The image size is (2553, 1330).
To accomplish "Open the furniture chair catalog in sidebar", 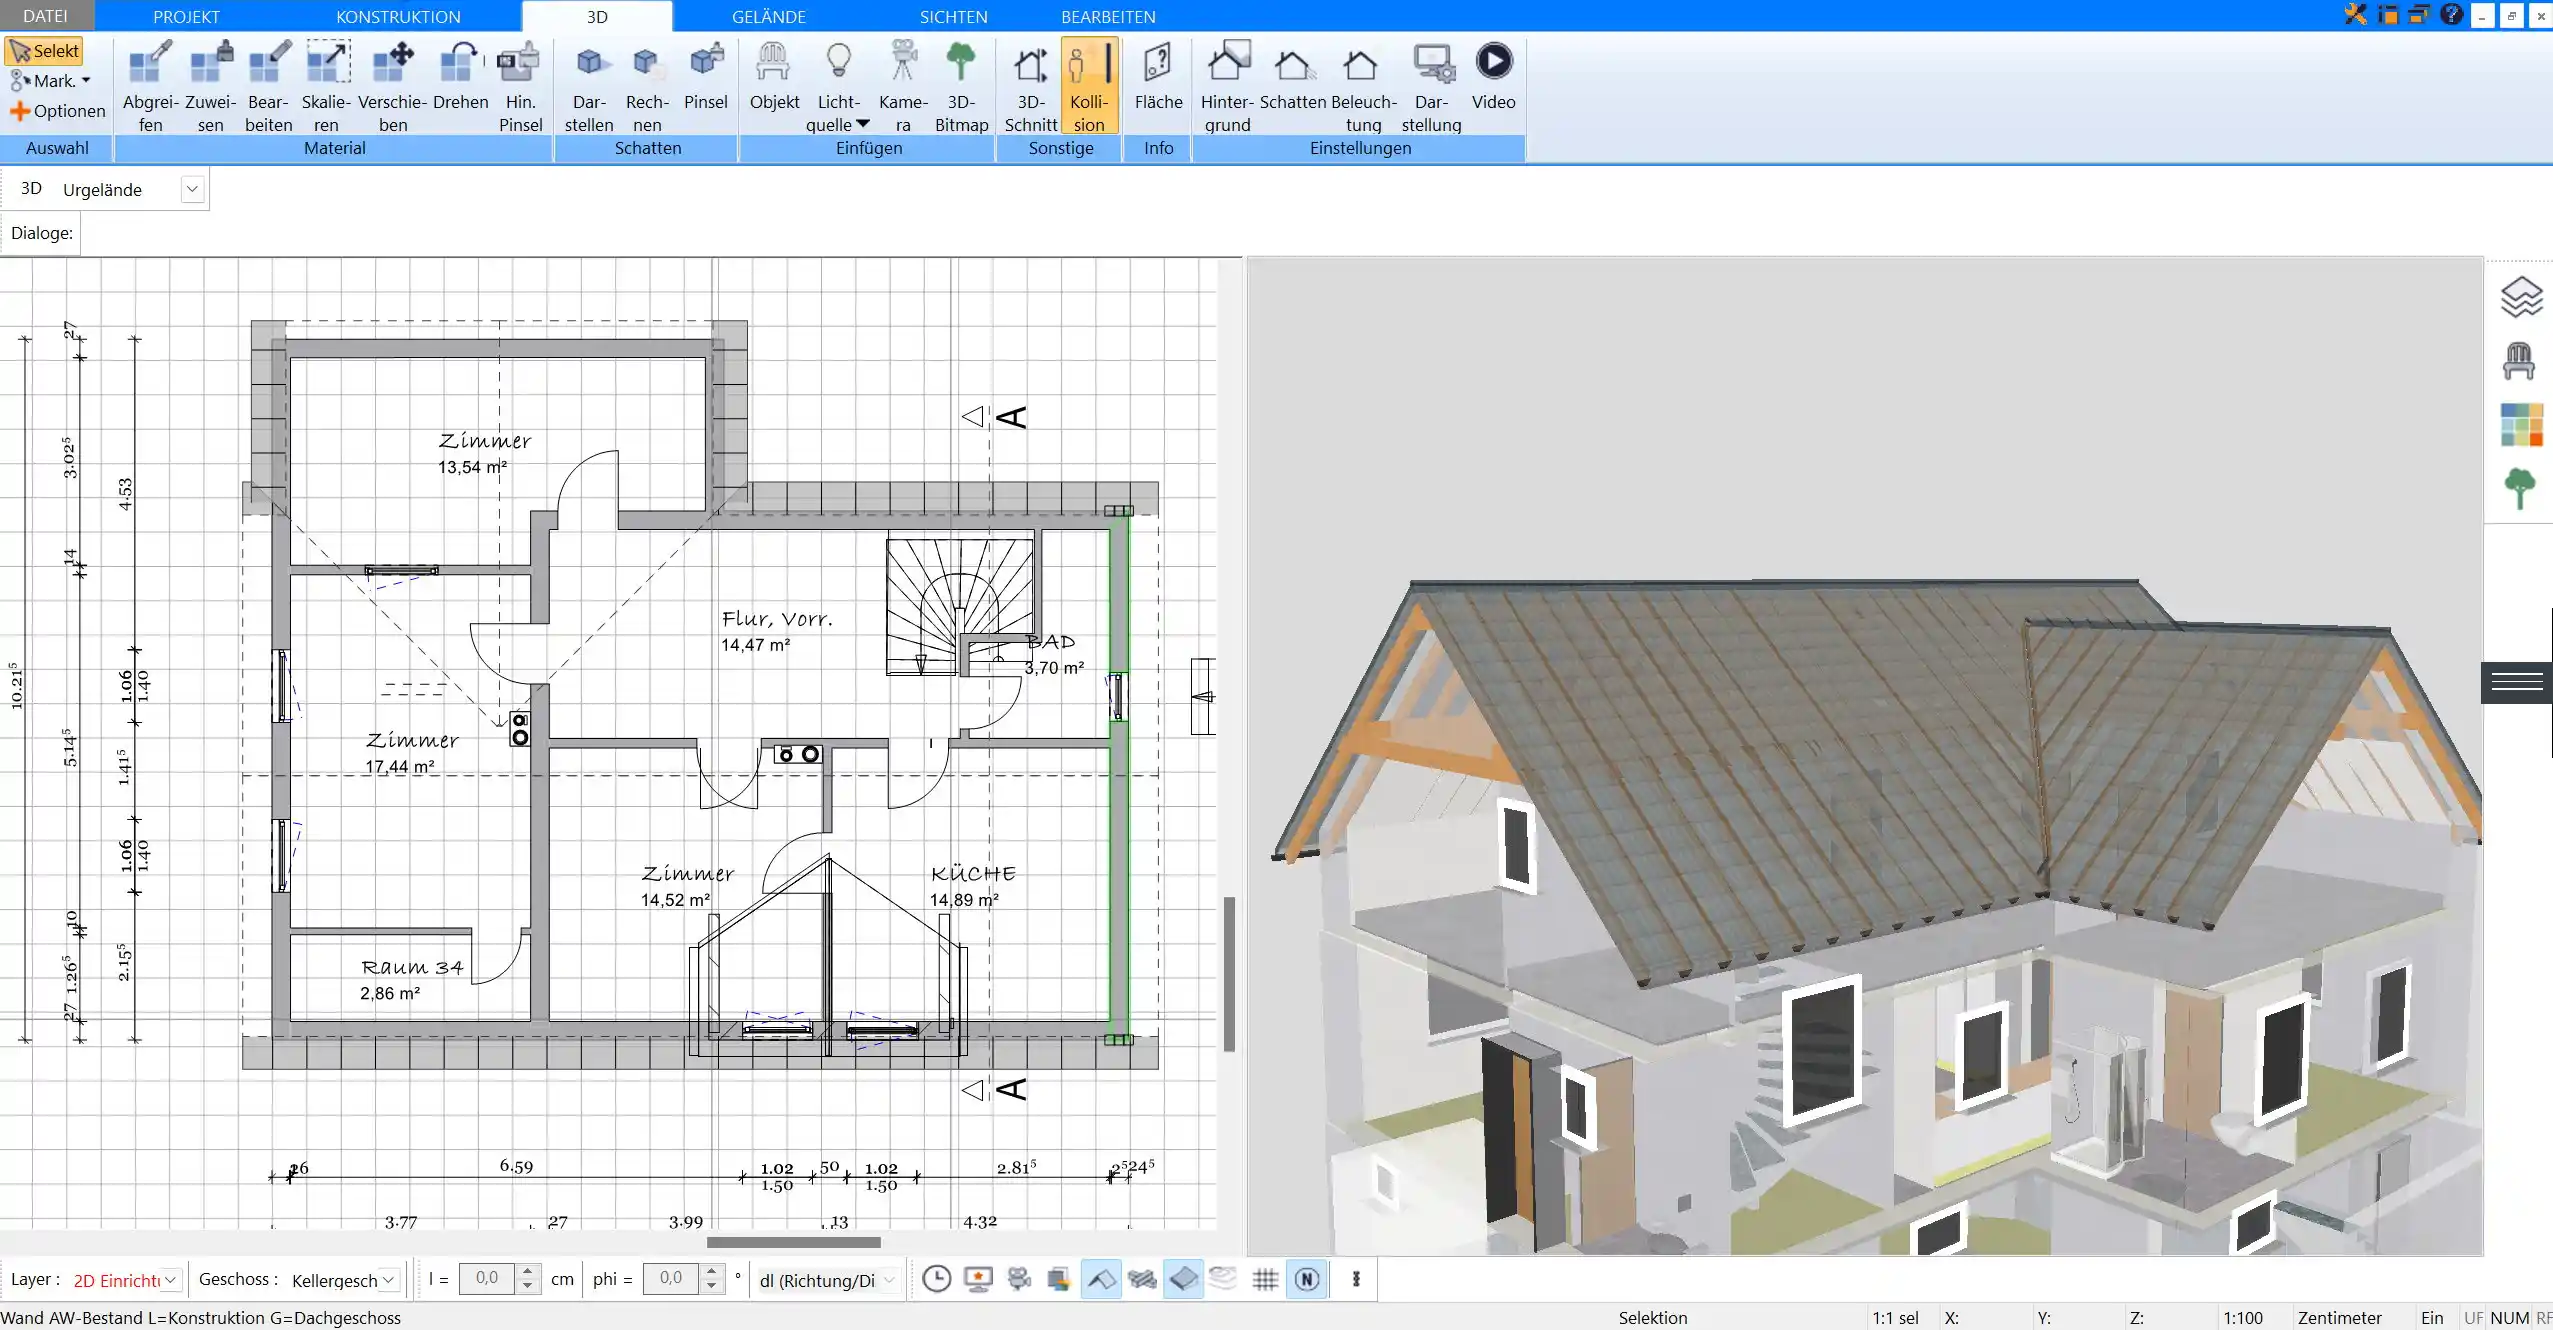I will coord(2519,361).
